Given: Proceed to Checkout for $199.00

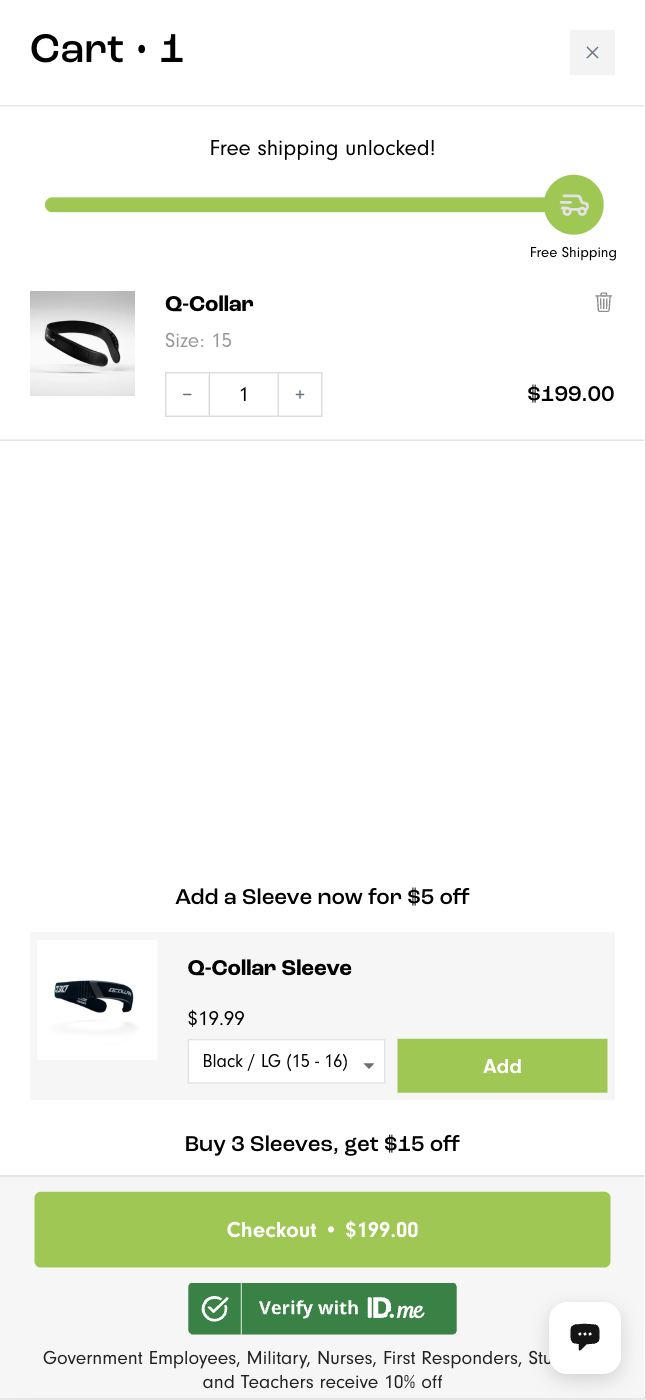Looking at the screenshot, I should [322, 1229].
